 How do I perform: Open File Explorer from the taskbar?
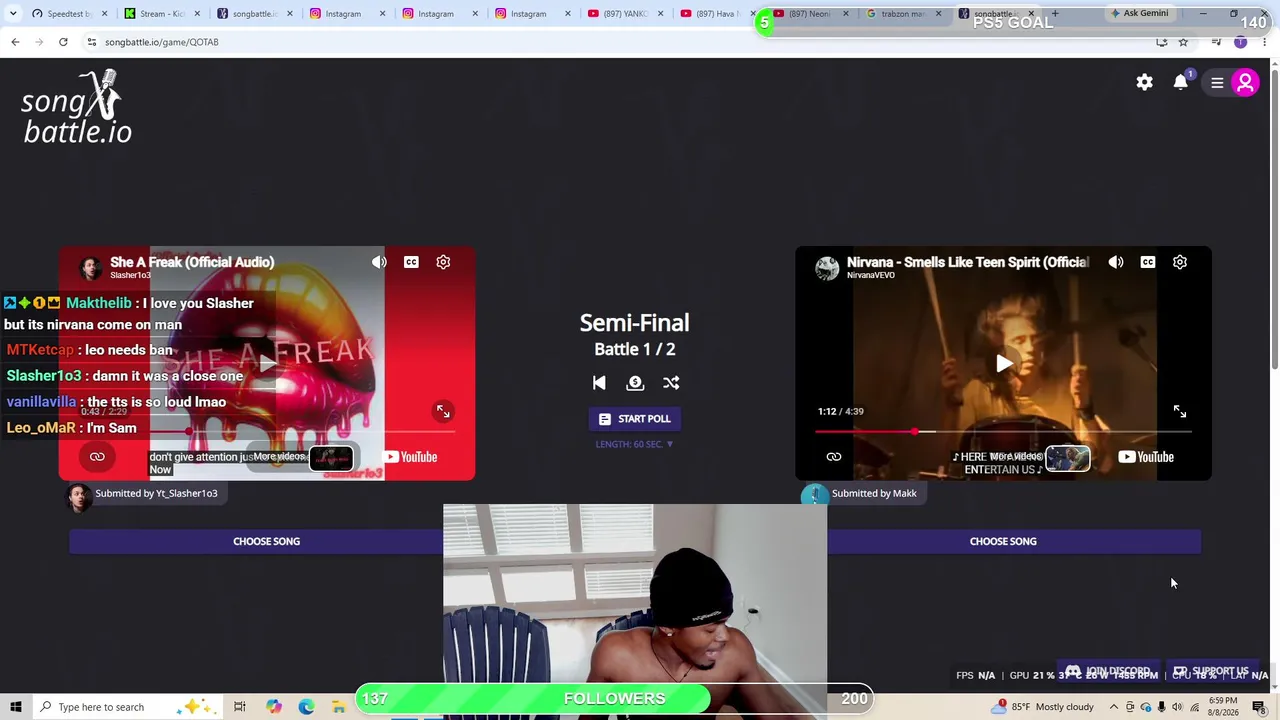pos(339,707)
